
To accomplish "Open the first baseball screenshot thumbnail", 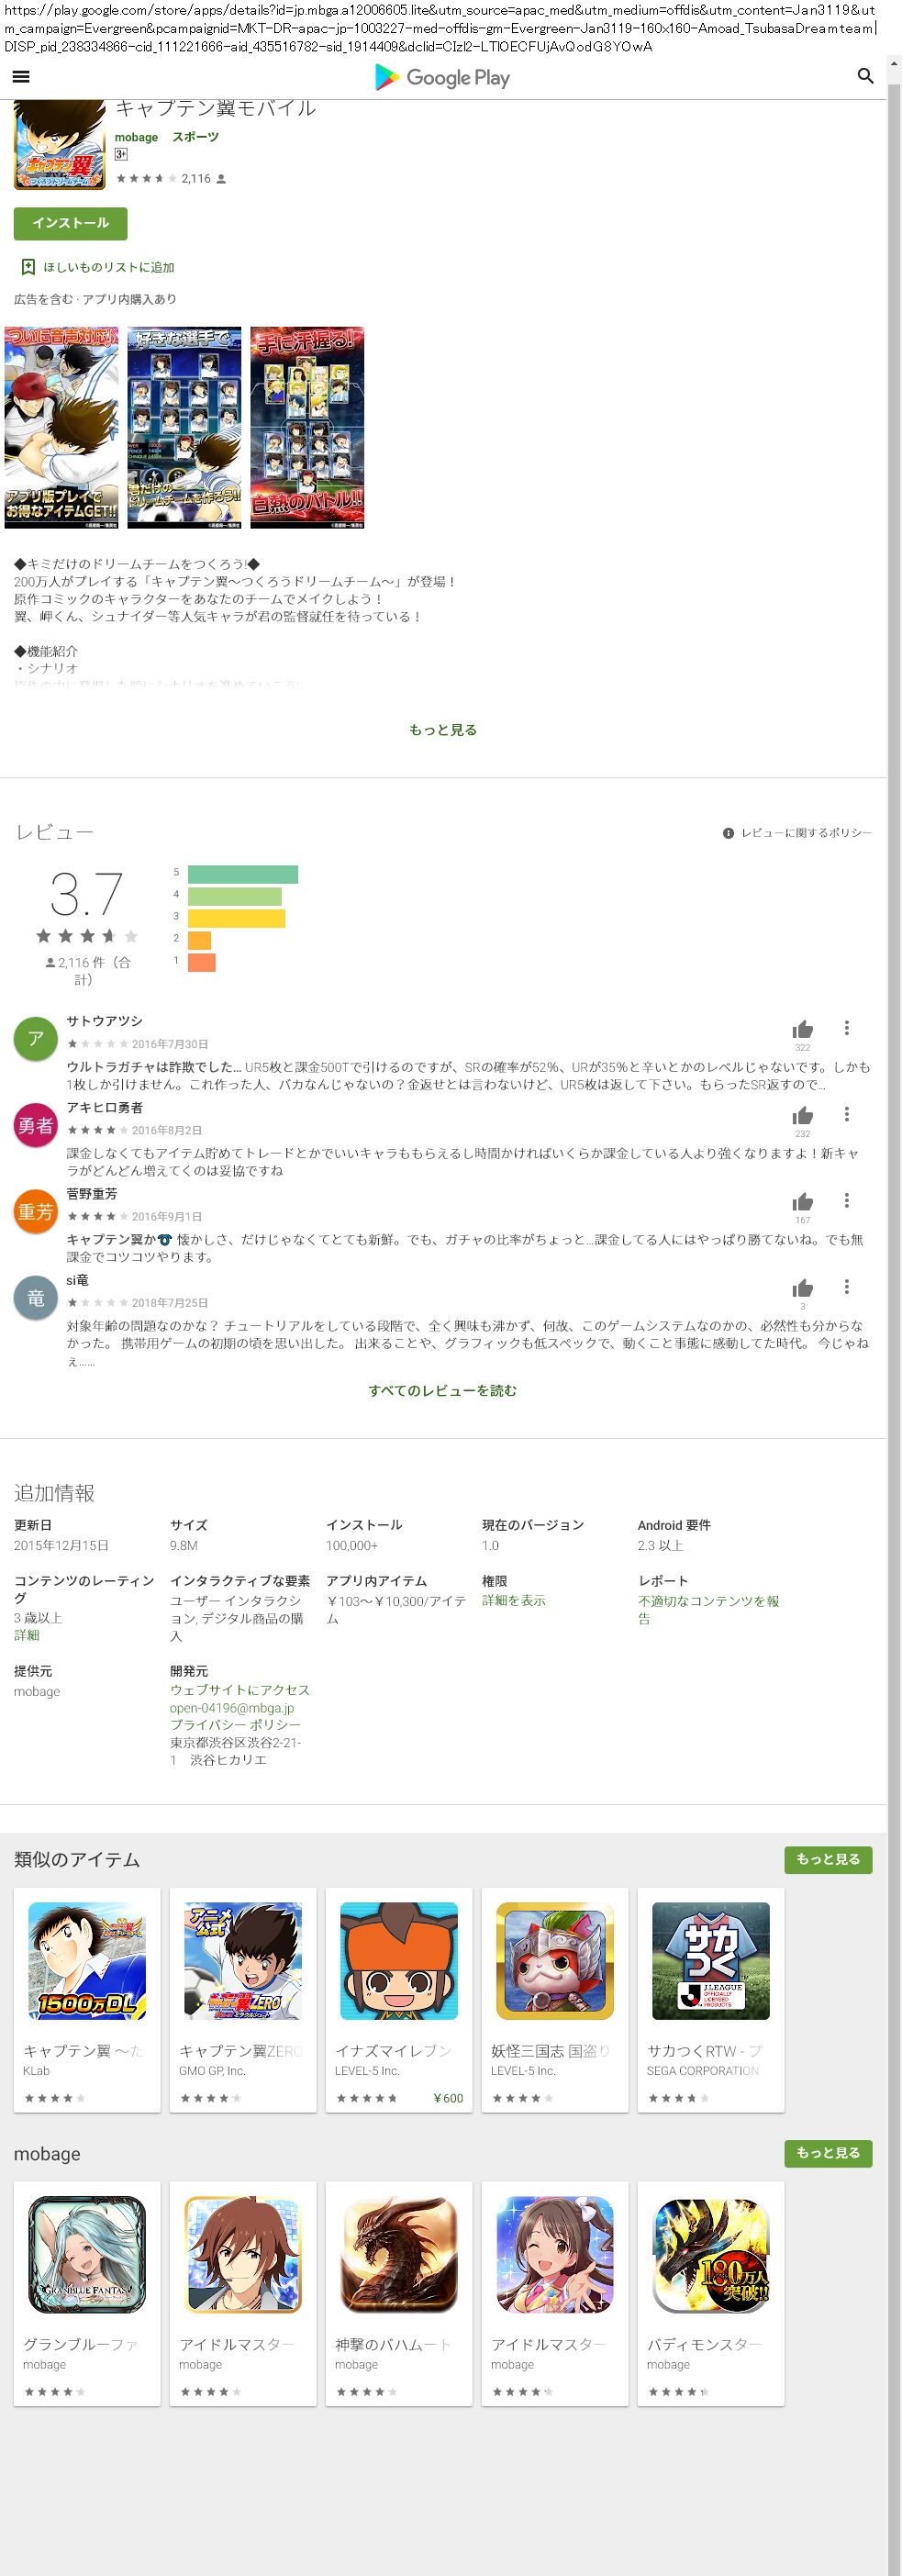I will point(61,427).
